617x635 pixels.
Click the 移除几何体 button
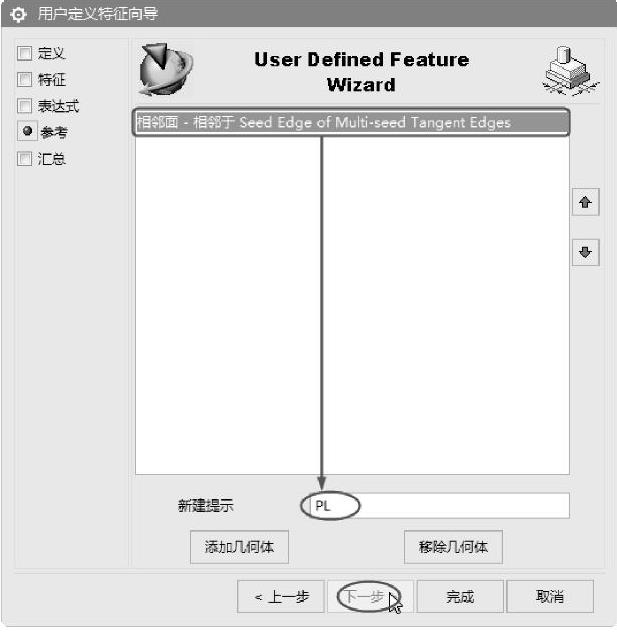pos(453,547)
